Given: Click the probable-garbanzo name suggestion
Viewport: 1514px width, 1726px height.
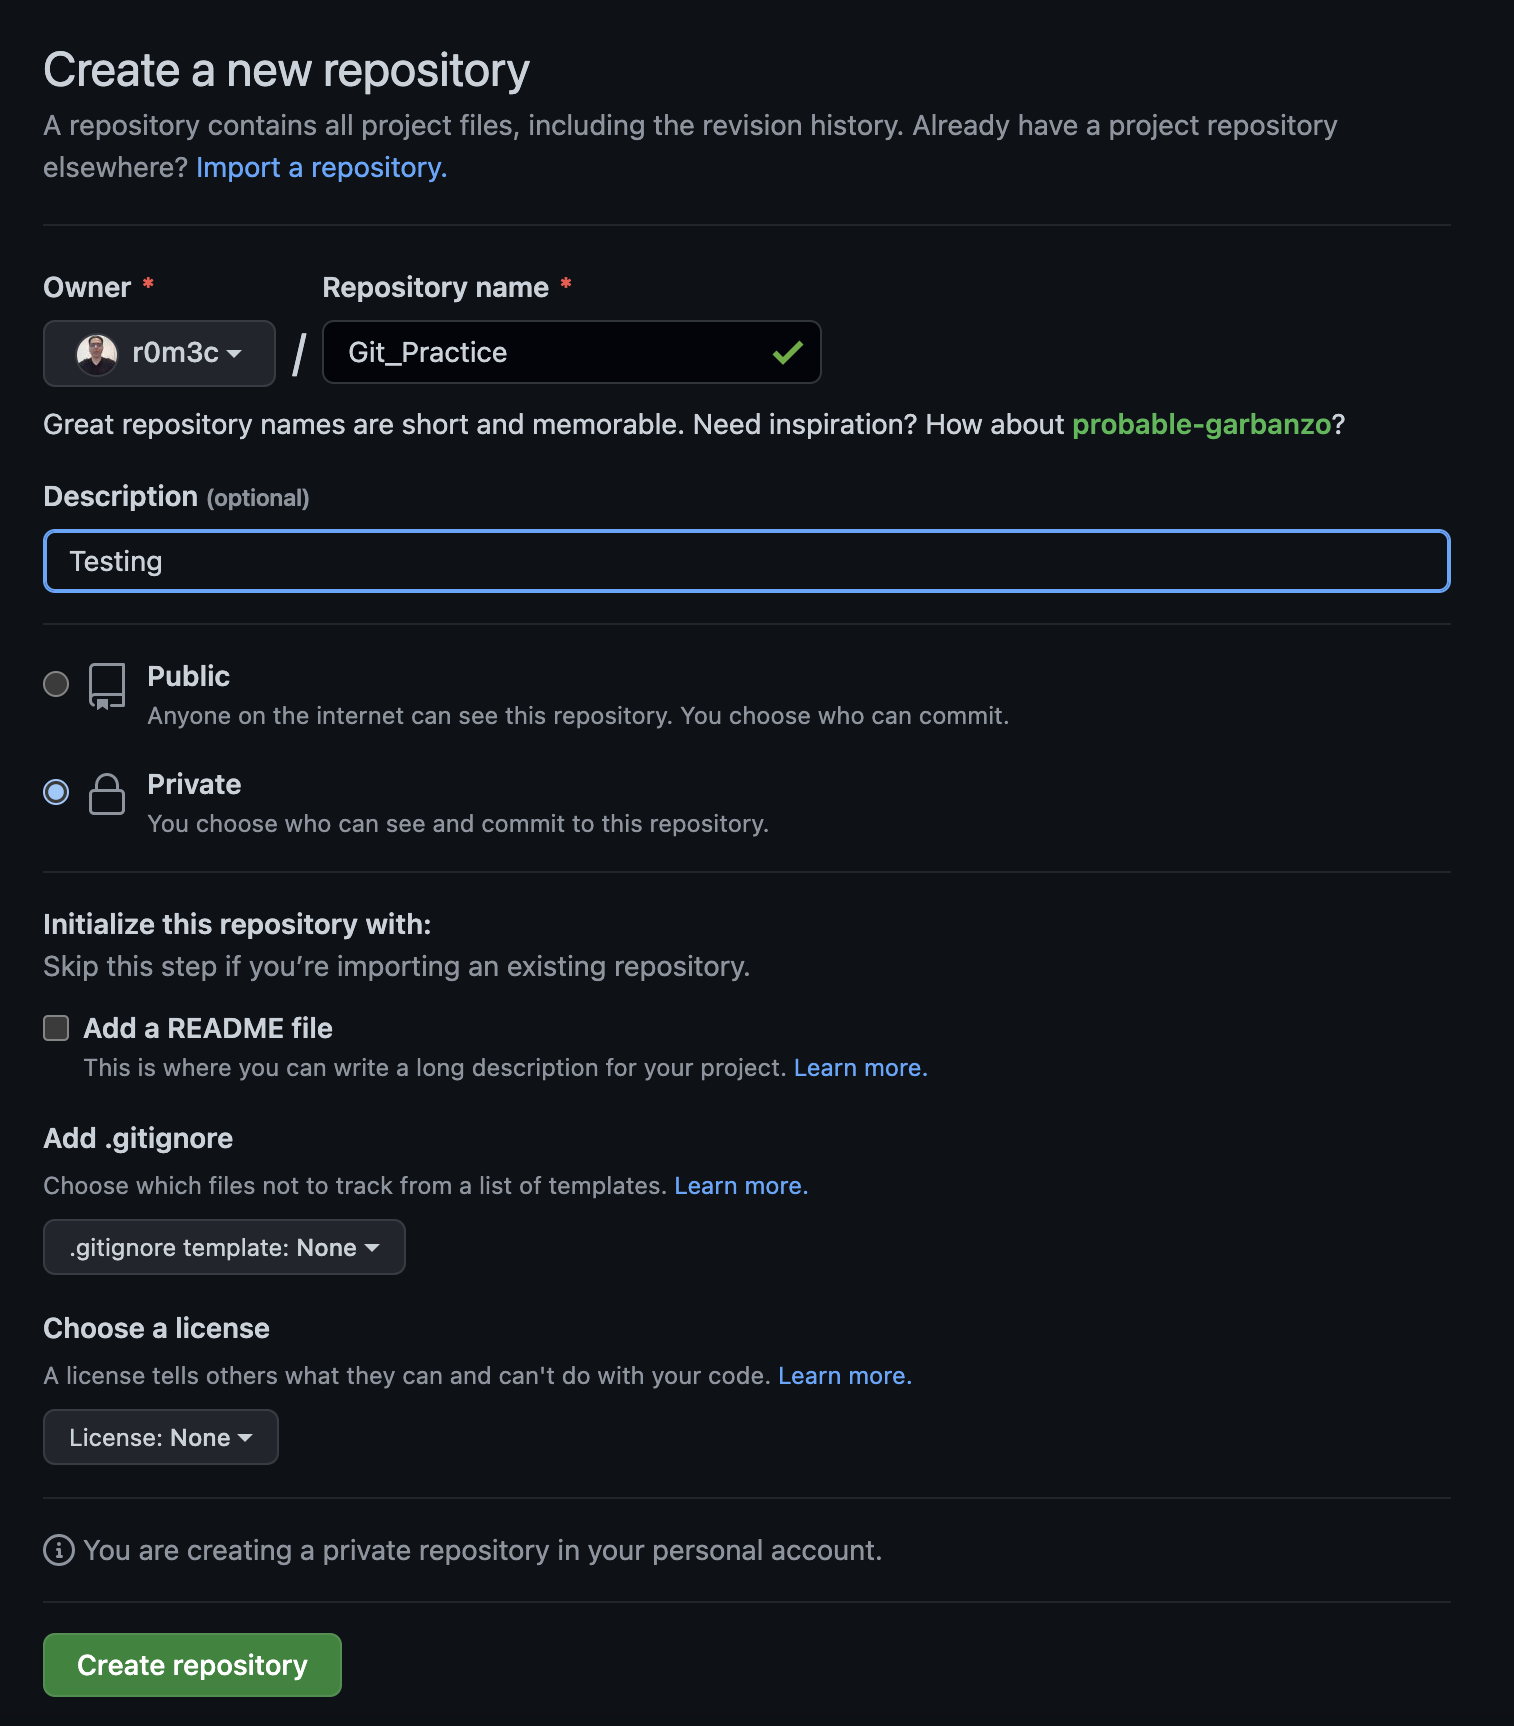Looking at the screenshot, I should [x=1200, y=424].
